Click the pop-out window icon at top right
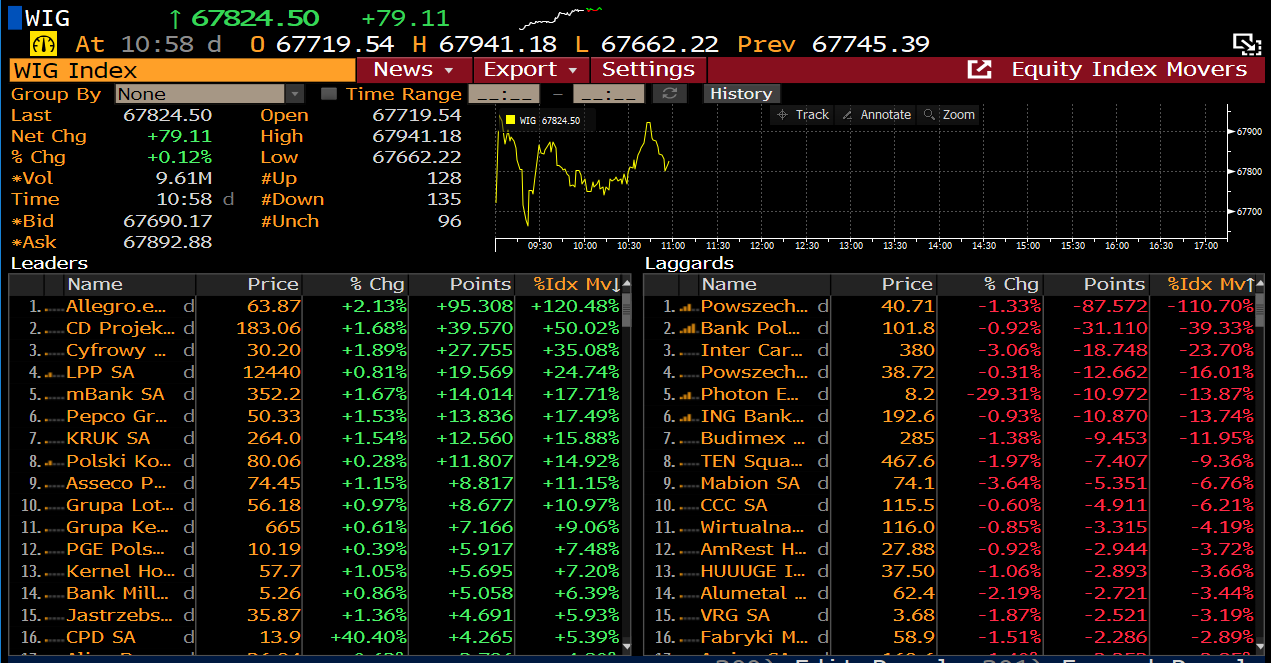Viewport: 1271px width, 663px height. (1245, 44)
